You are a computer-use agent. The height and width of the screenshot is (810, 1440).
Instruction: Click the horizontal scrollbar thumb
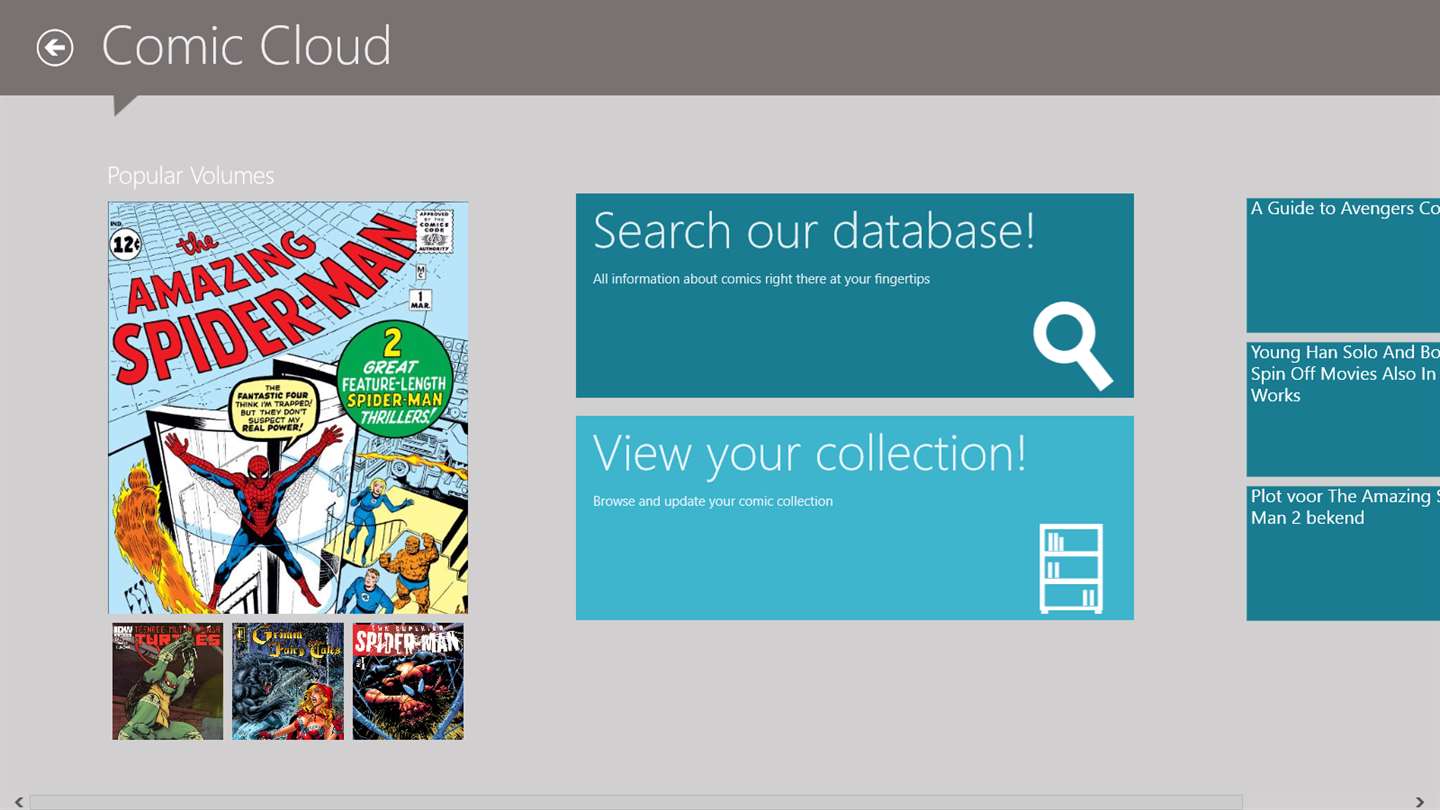636,802
